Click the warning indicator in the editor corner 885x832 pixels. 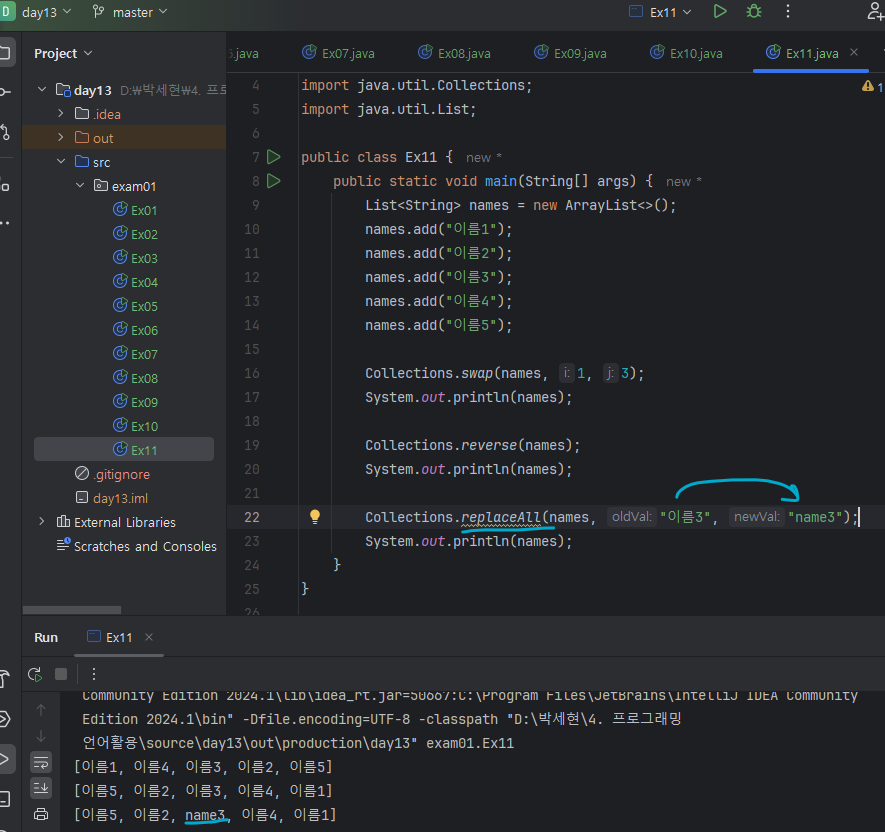(x=867, y=87)
